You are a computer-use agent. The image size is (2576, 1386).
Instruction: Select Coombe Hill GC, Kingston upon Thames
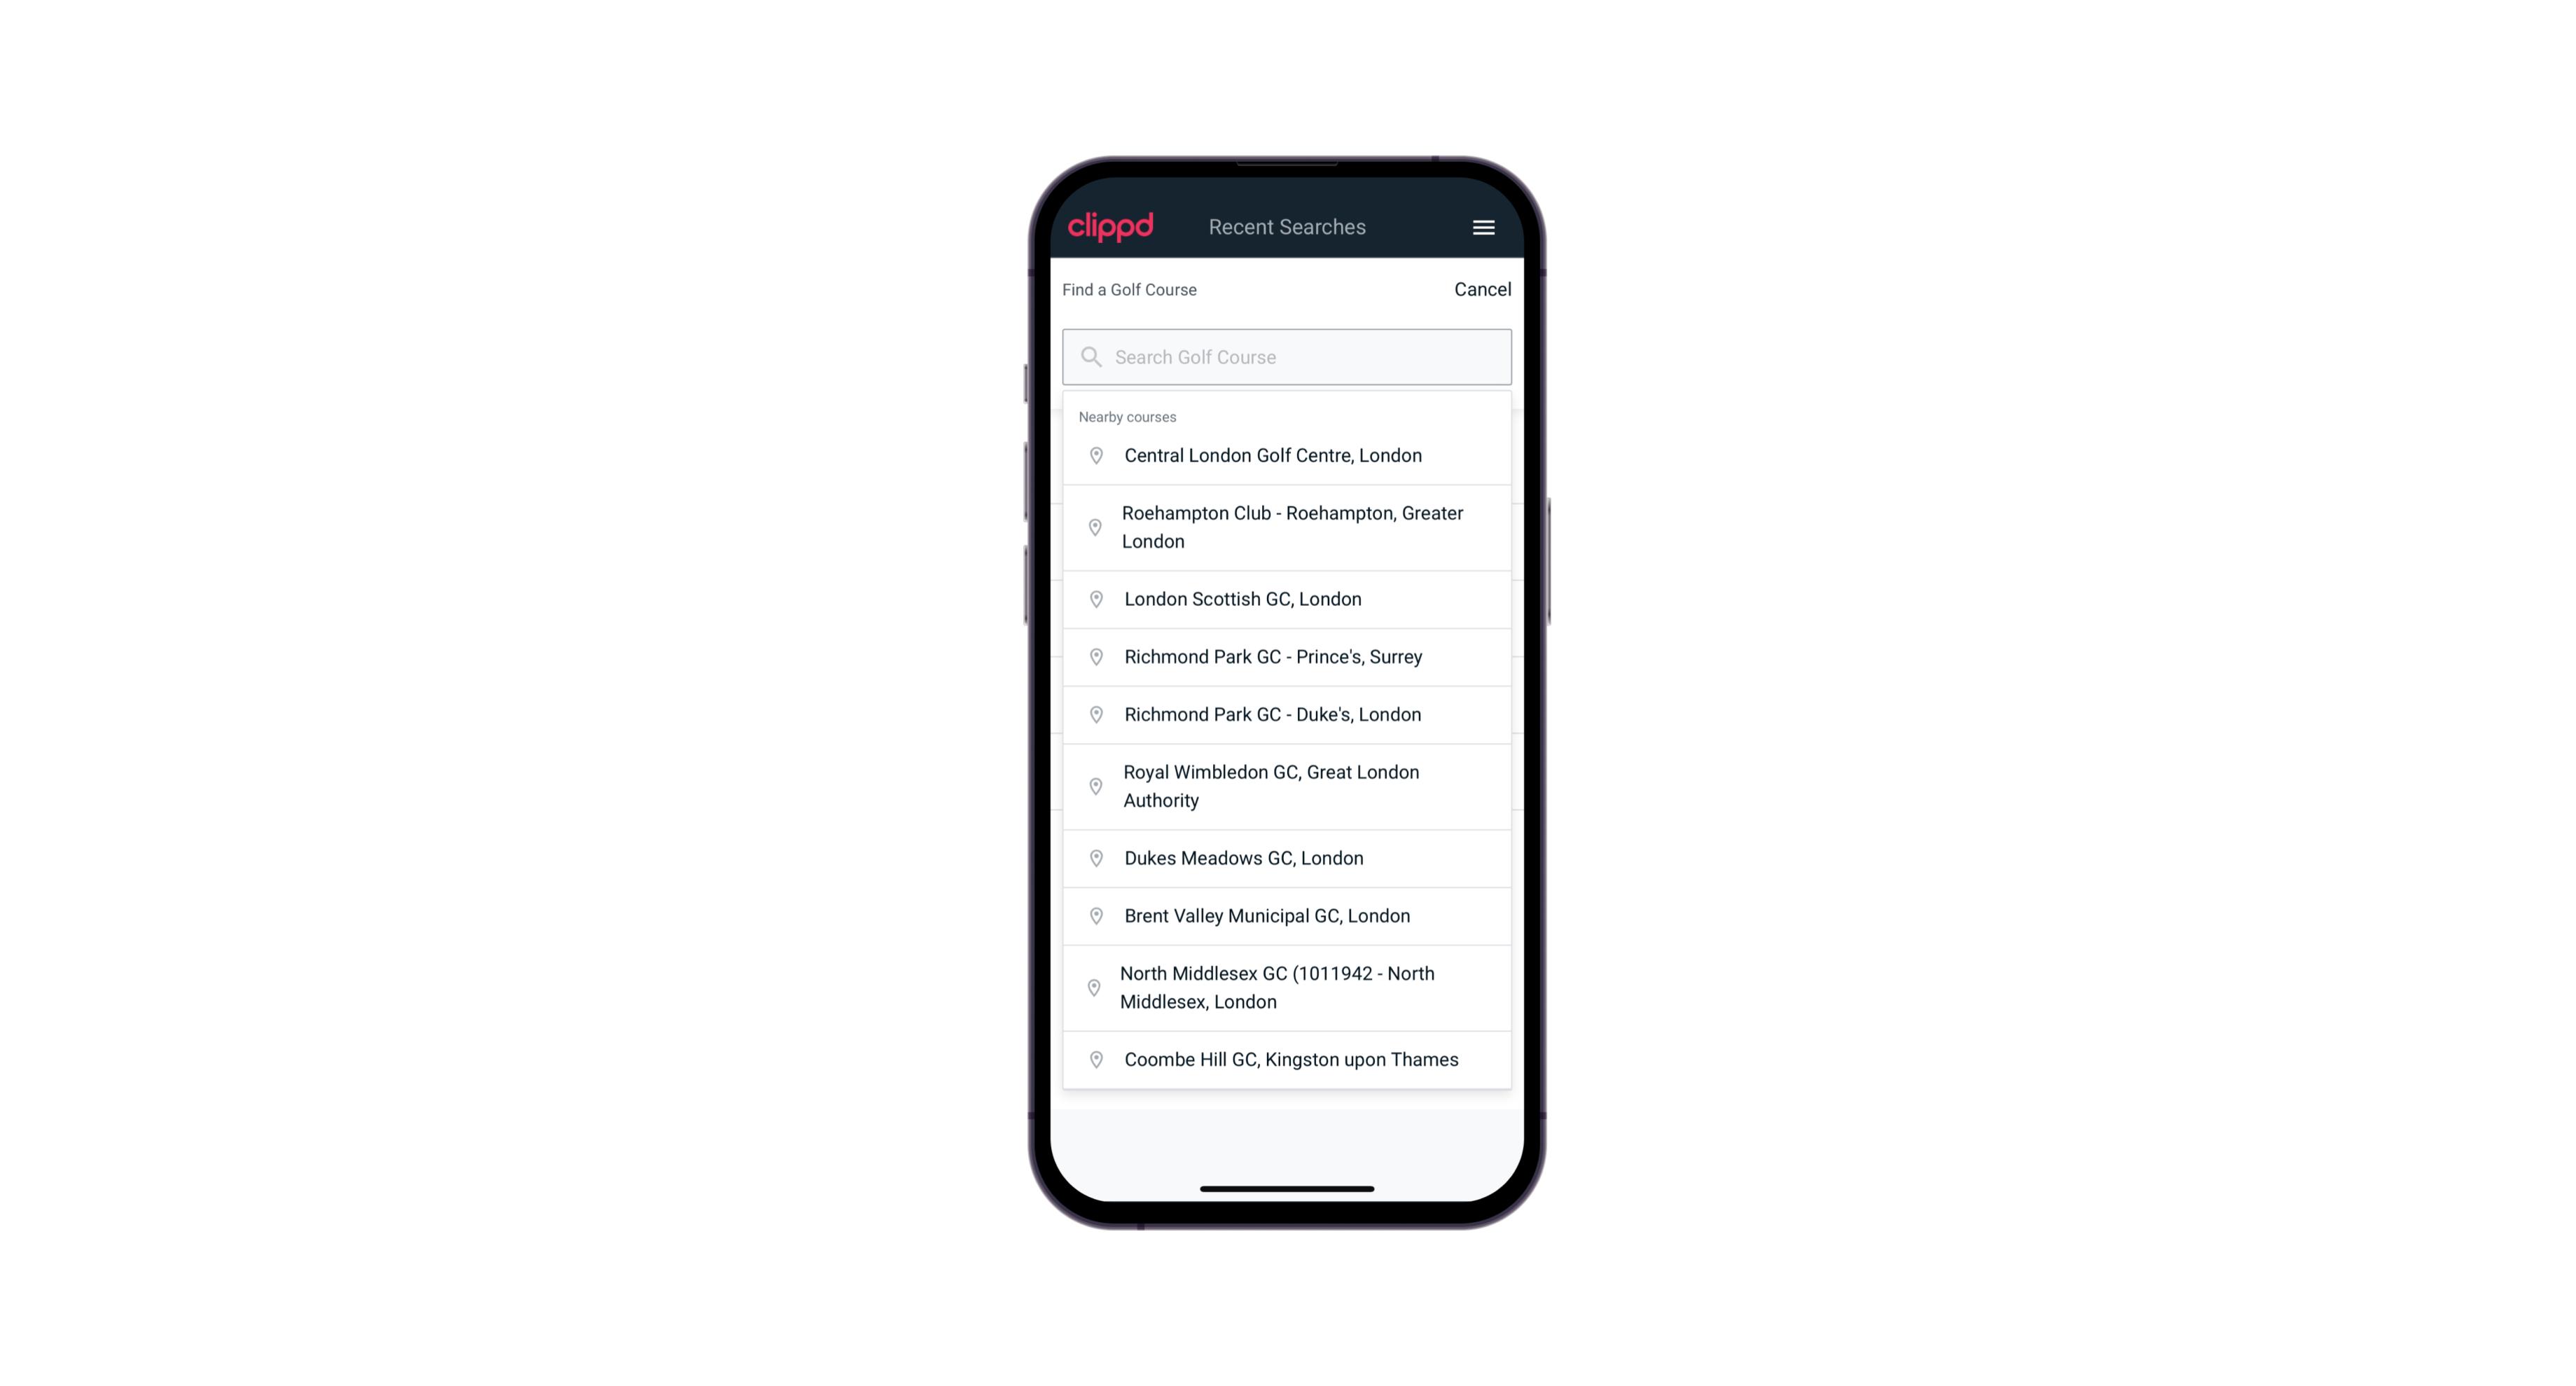(x=1288, y=1060)
